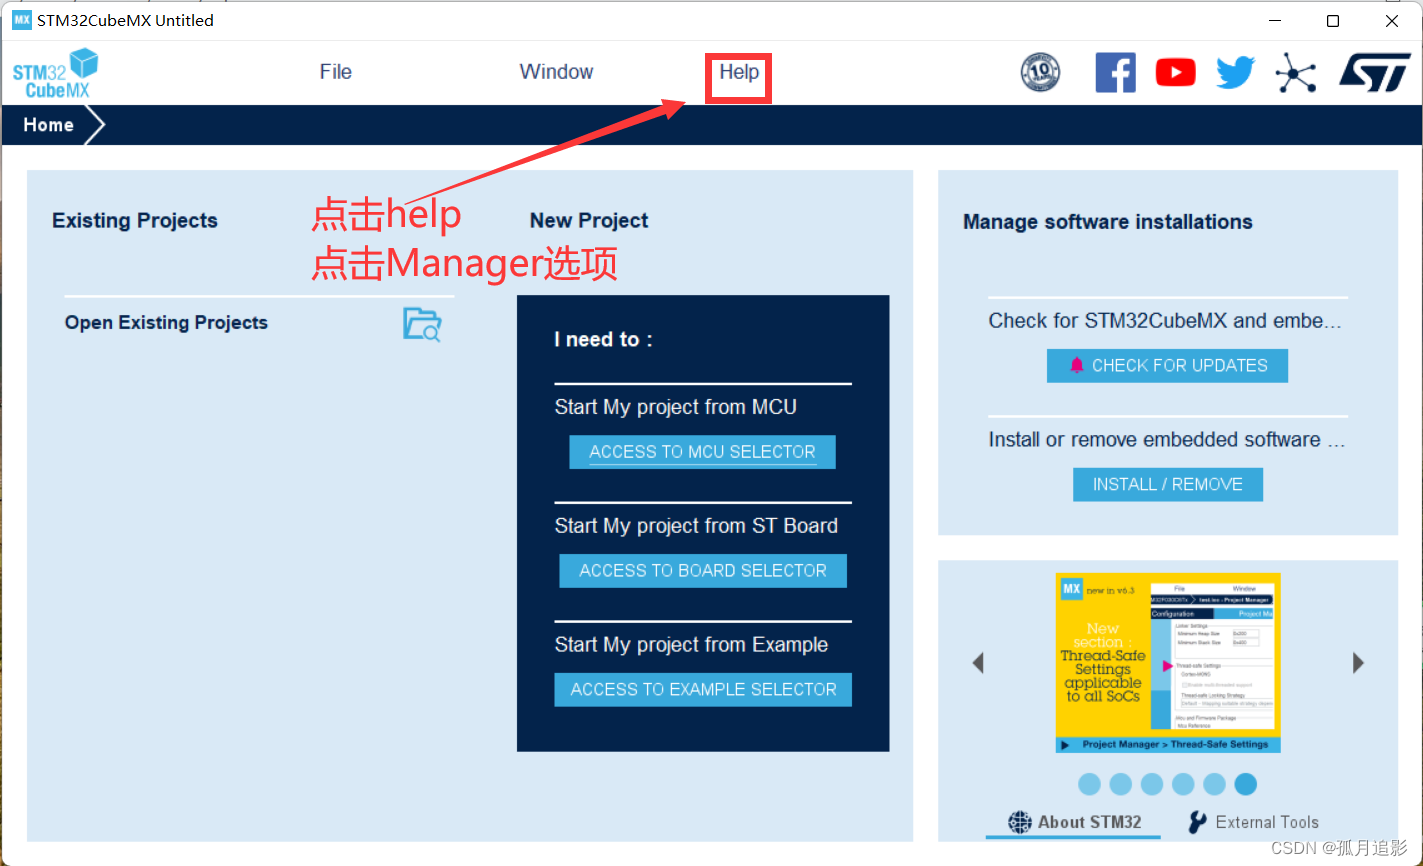Click ACCESS TO BOARD SELECTOR button
The height and width of the screenshot is (866, 1423).
pos(703,571)
